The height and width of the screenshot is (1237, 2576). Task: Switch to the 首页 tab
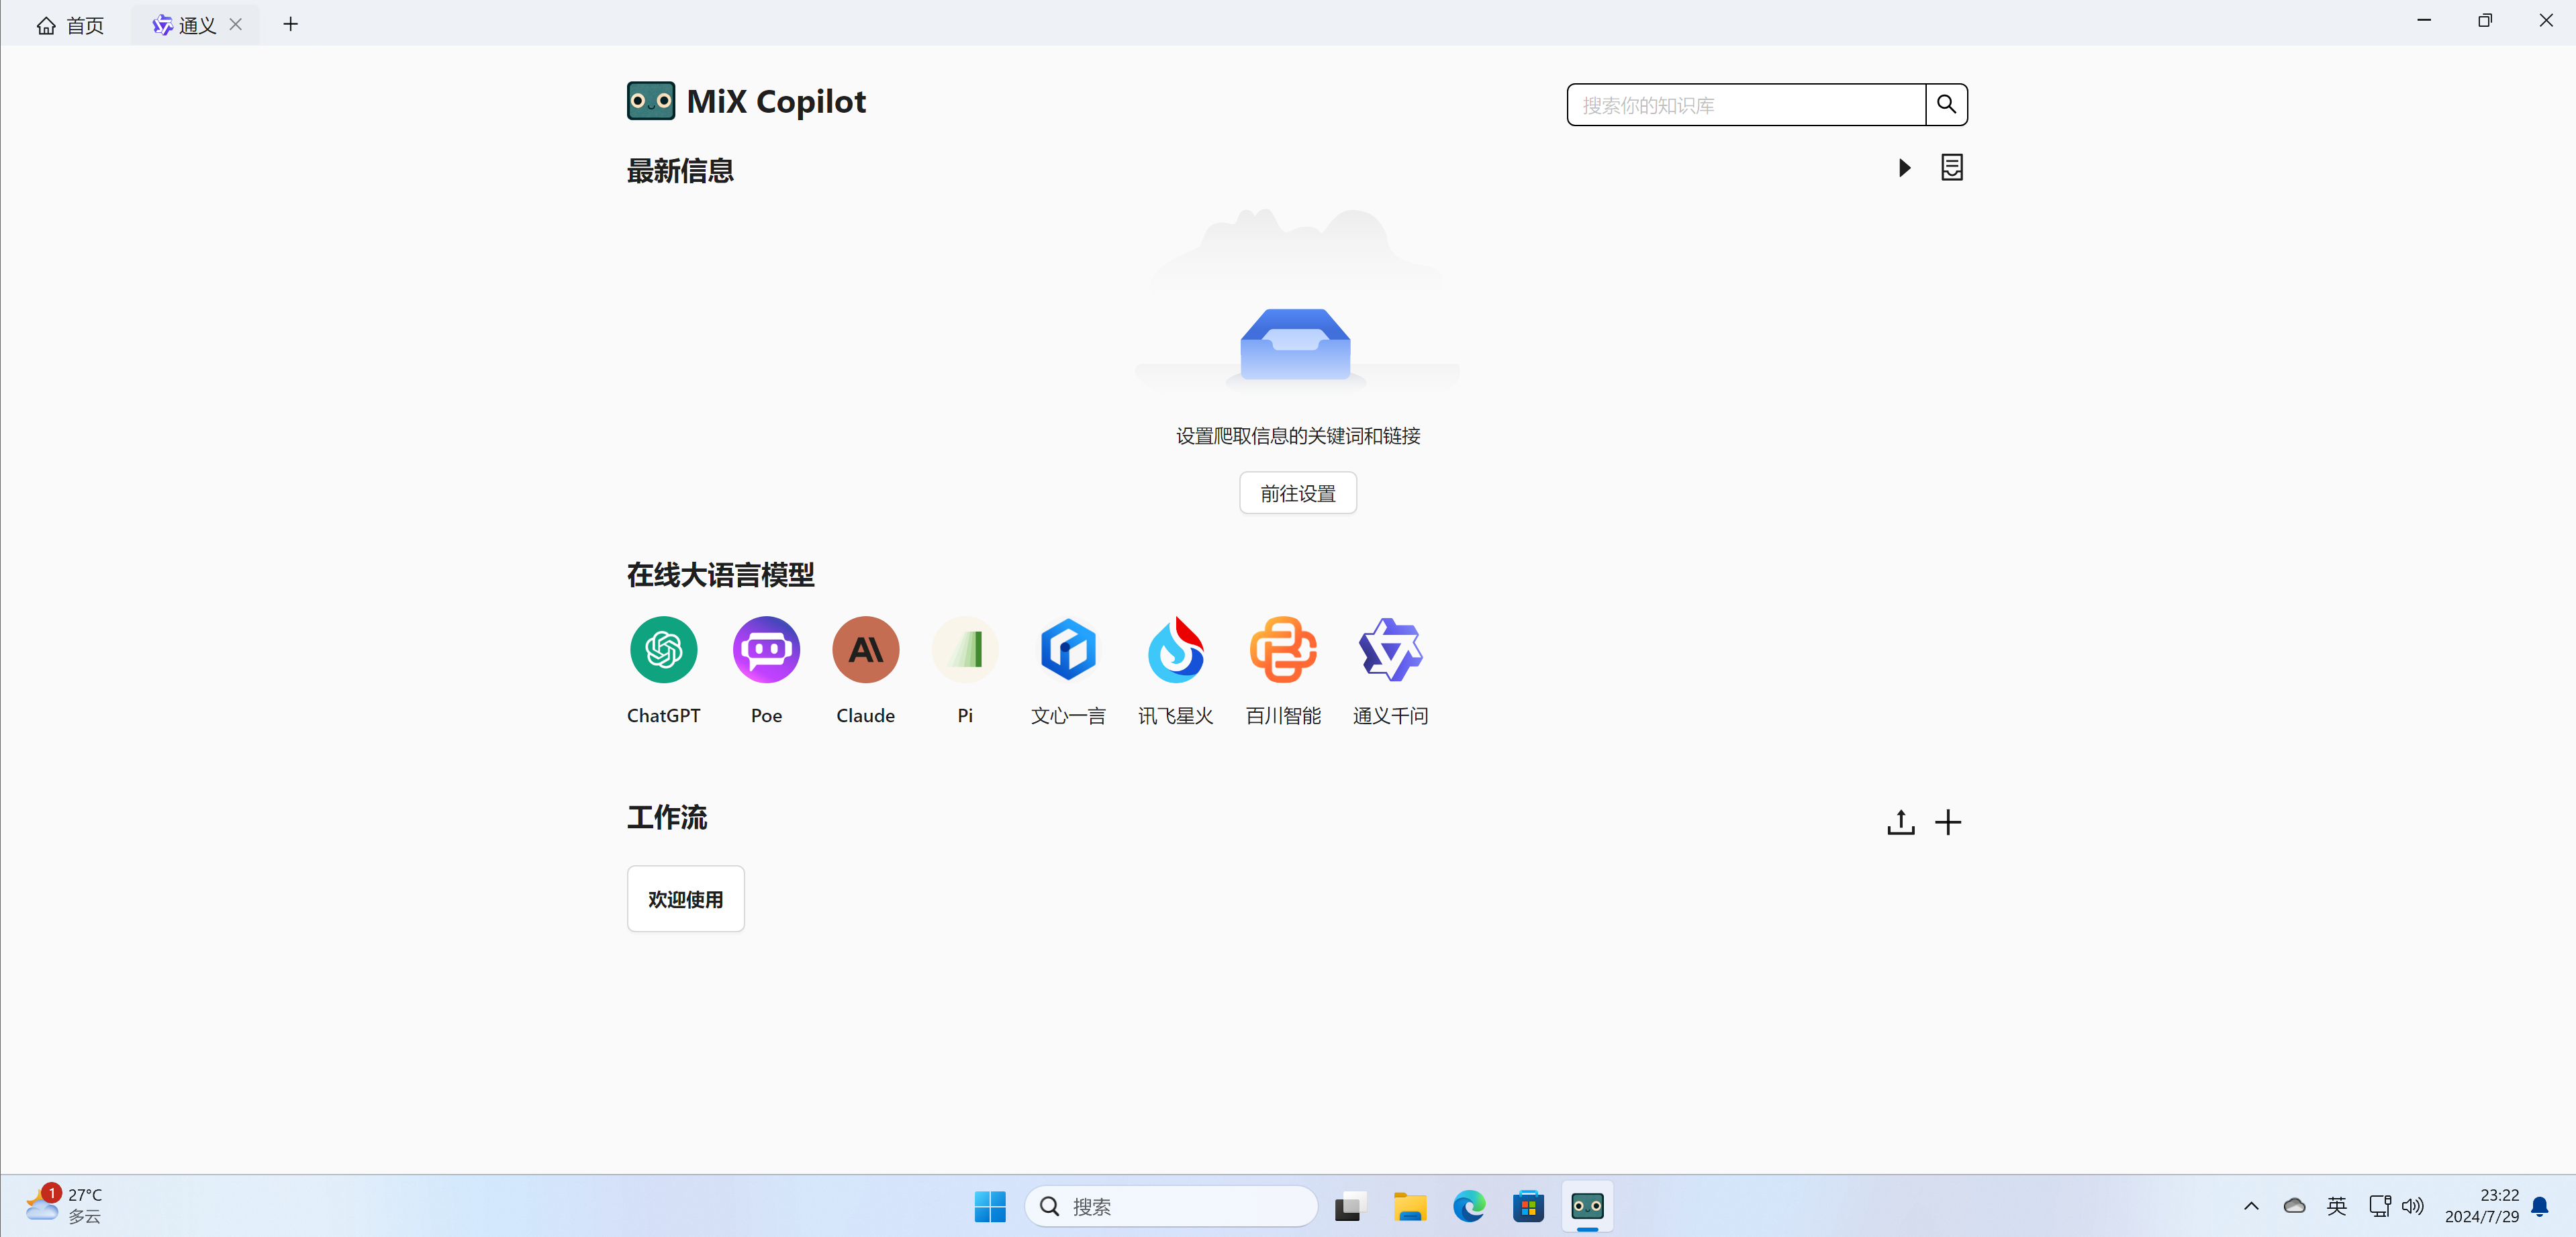click(70, 24)
